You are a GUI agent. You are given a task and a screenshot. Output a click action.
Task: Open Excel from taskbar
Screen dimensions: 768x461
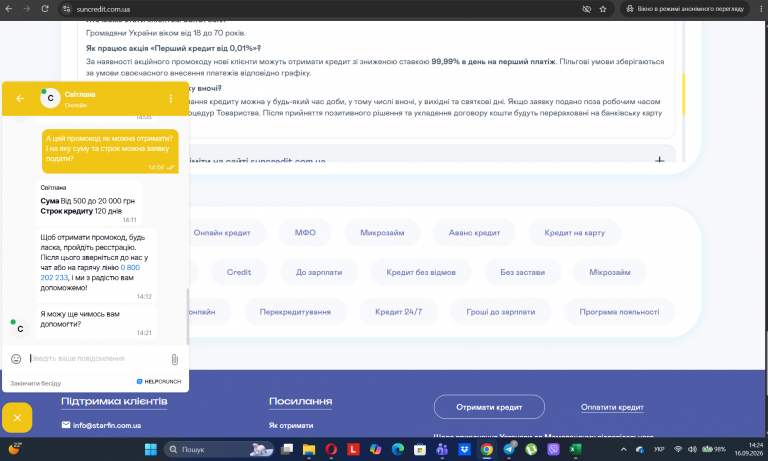click(x=576, y=449)
